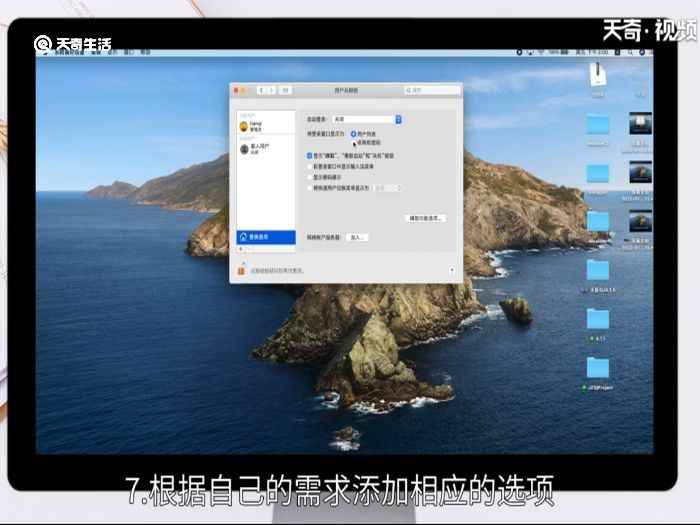Open help with the question mark button

tap(452, 270)
